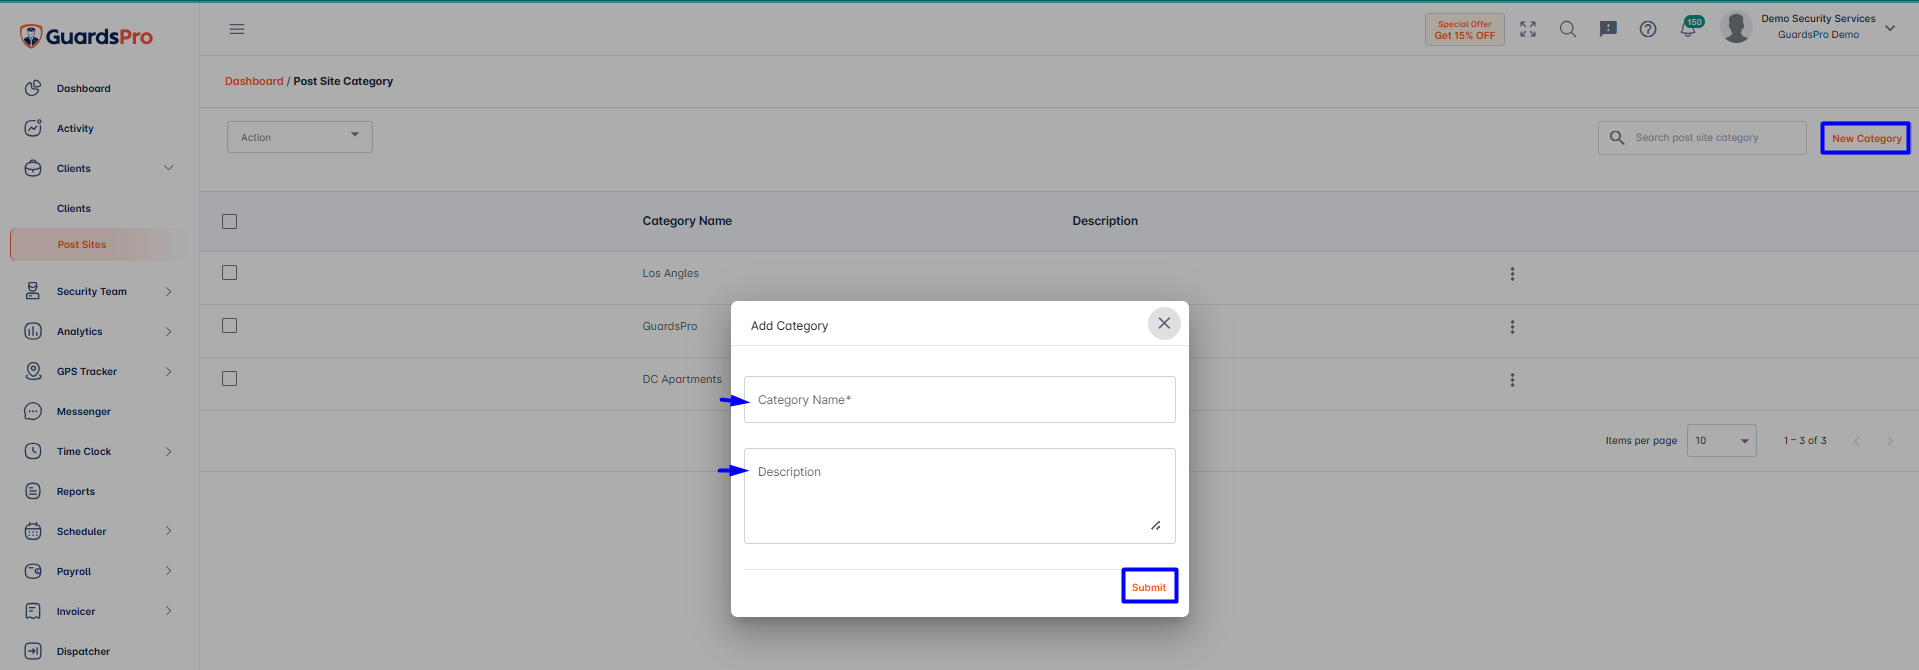Open three-dot menu for Los Angles row

pyautogui.click(x=1512, y=274)
